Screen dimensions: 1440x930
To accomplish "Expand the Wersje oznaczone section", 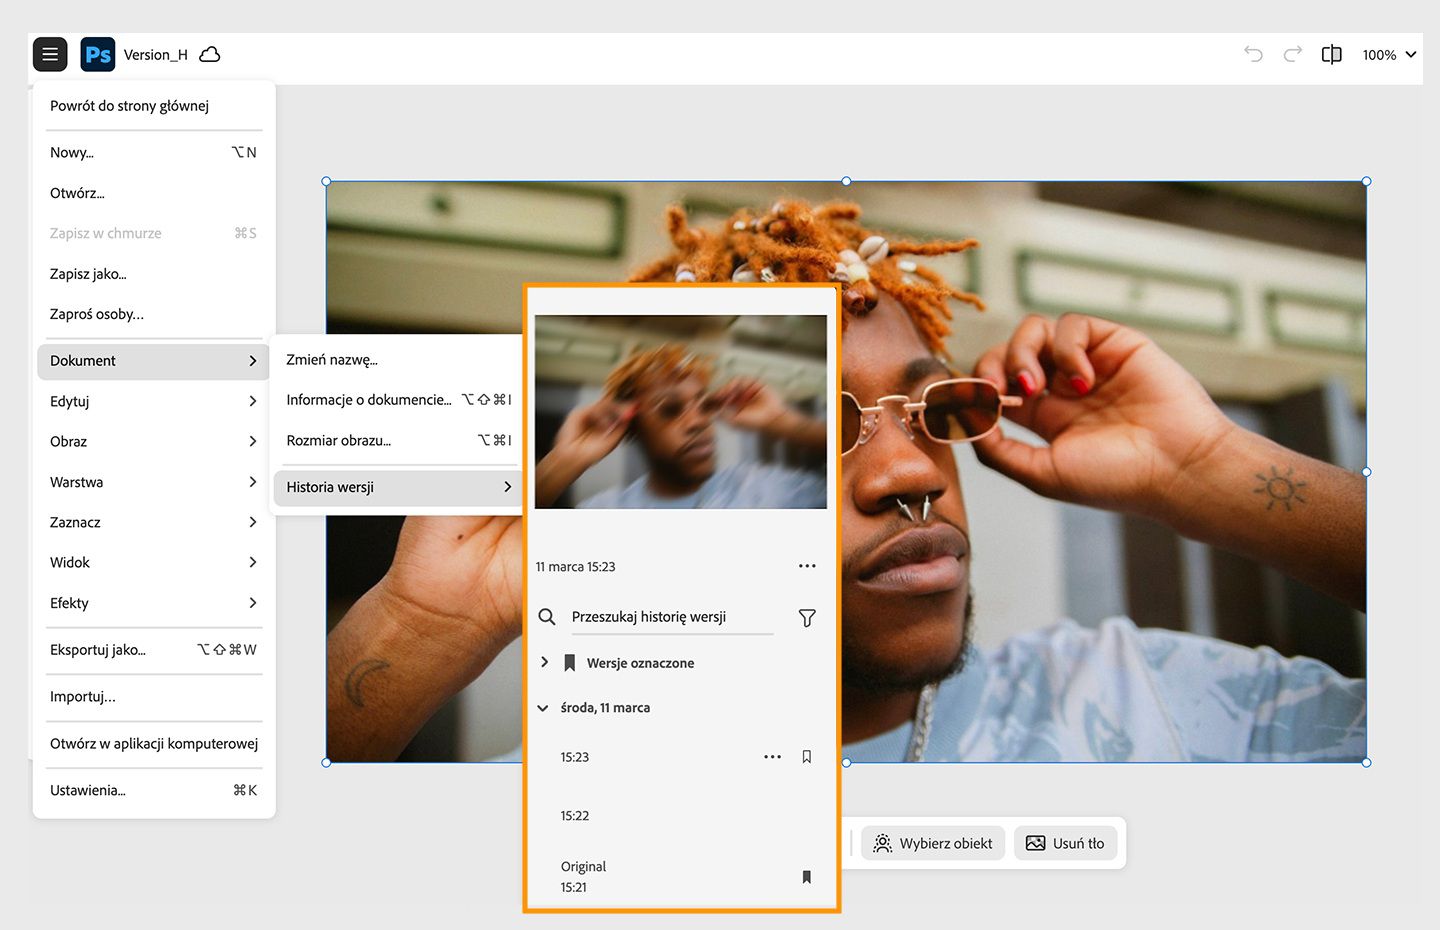I will 544,662.
